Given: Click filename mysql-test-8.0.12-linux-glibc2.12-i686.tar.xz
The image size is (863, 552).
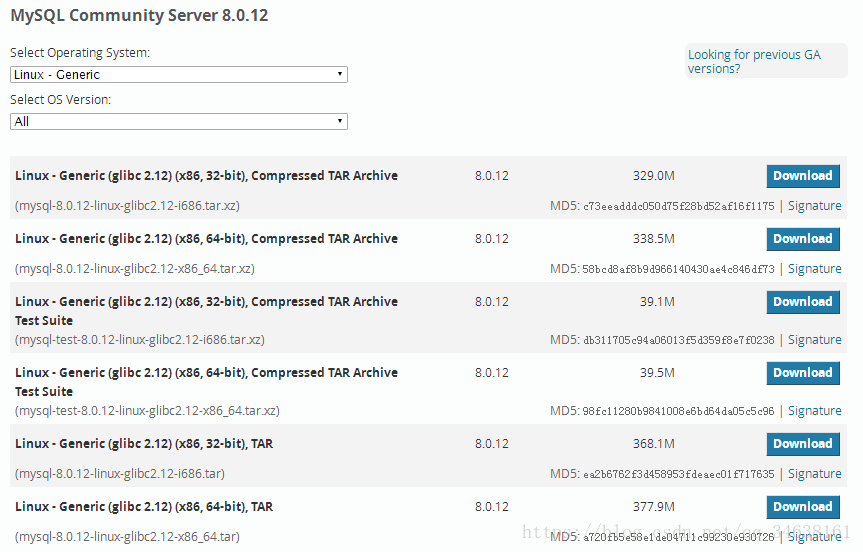Looking at the screenshot, I should click(140, 340).
